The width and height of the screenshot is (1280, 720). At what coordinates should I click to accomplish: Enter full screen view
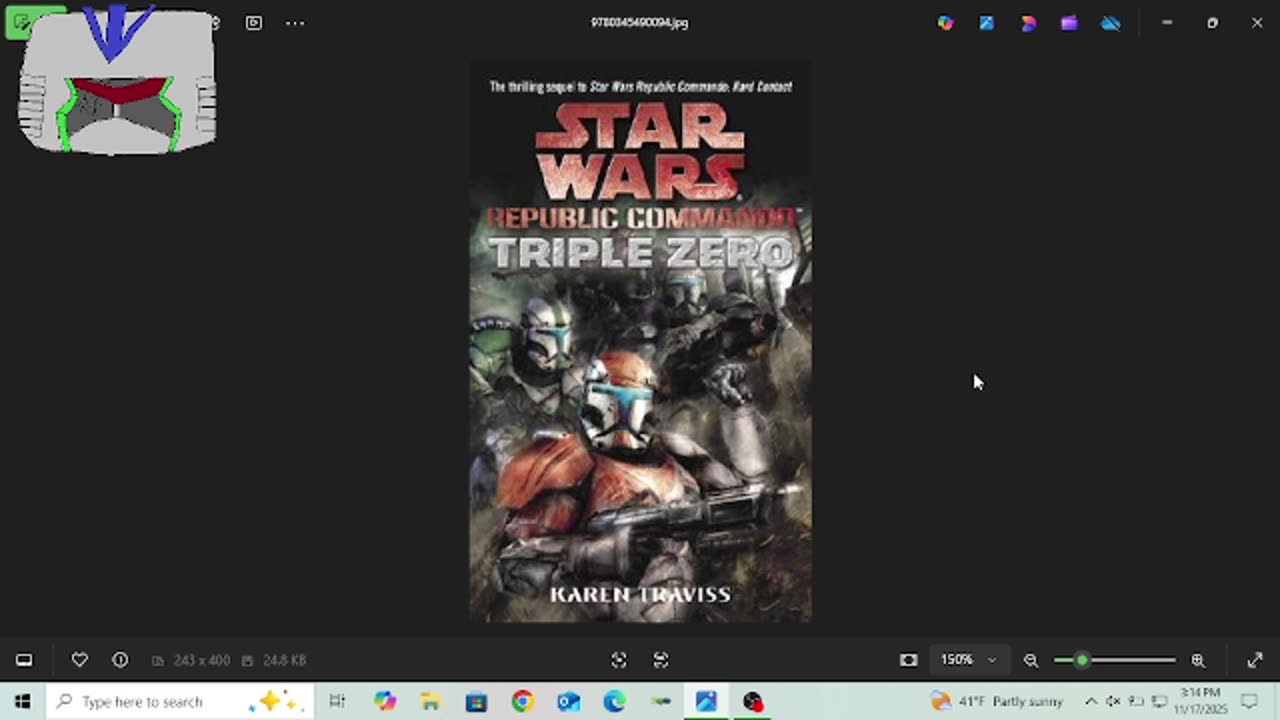click(1255, 660)
